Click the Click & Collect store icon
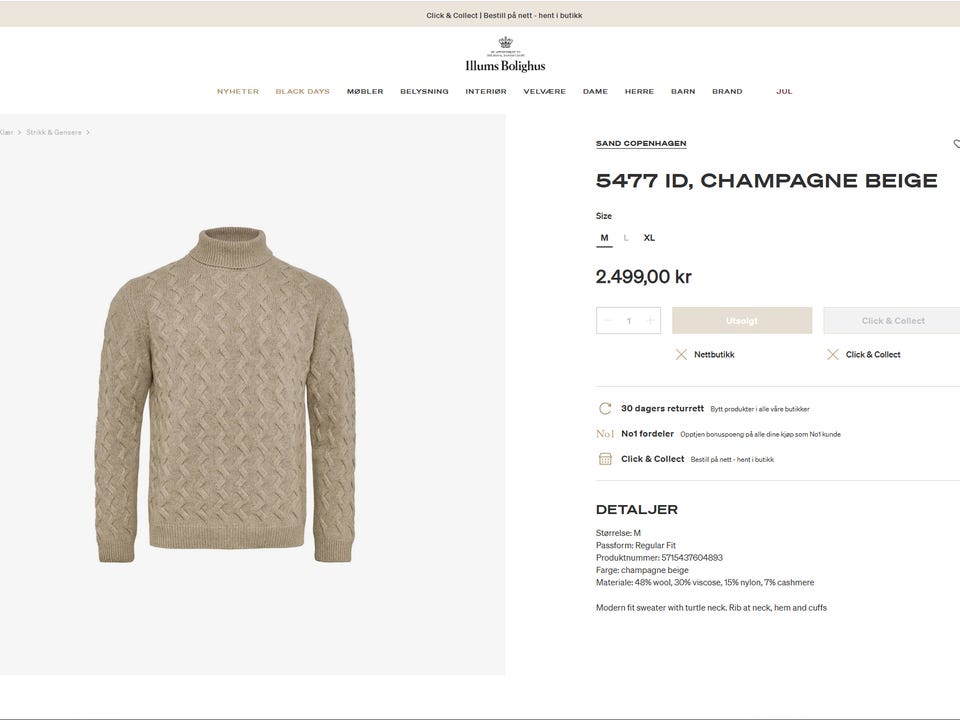 (x=605, y=459)
